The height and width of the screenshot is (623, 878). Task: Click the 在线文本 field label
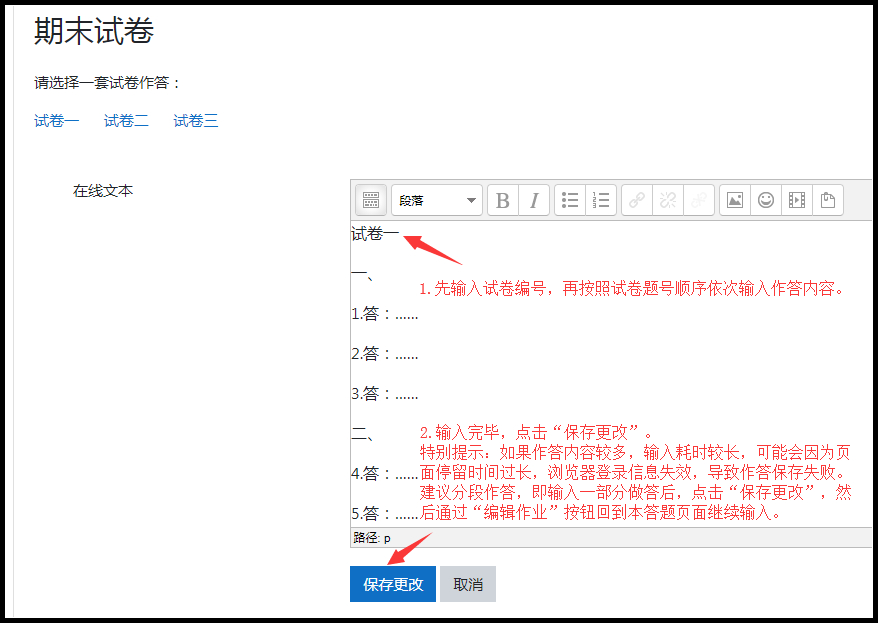point(103,191)
